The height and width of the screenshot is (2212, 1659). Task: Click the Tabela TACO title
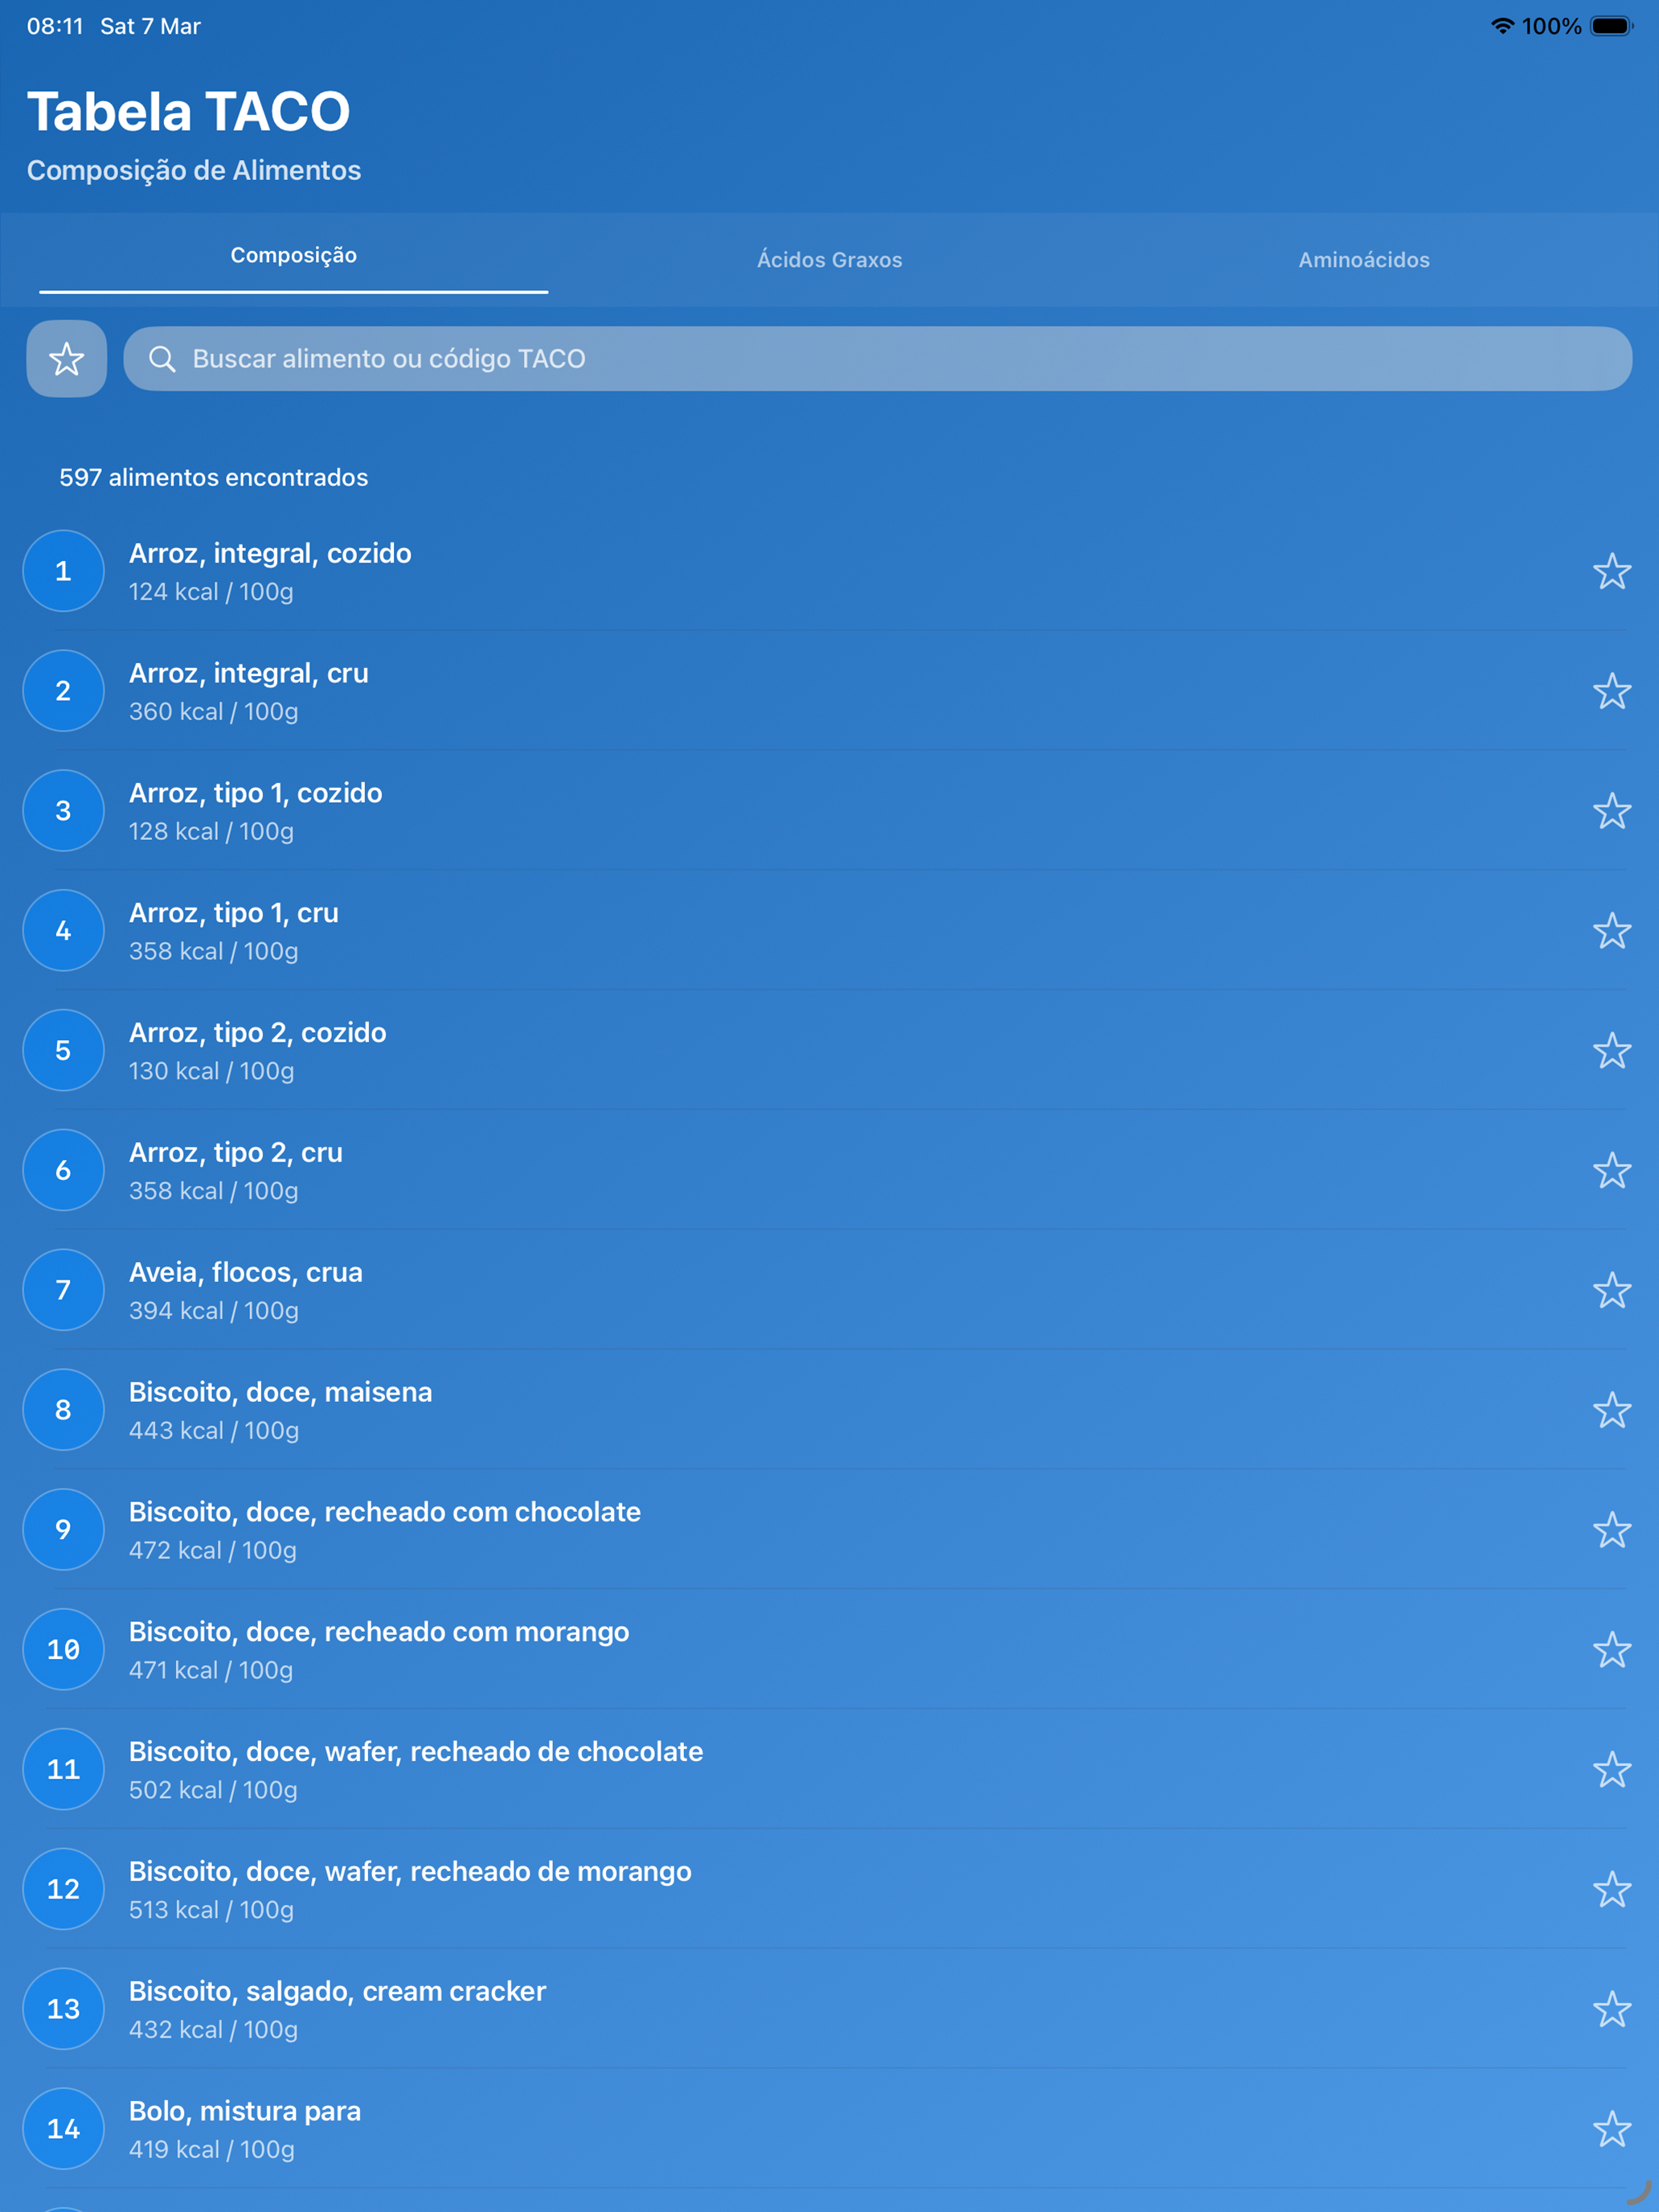[189, 111]
